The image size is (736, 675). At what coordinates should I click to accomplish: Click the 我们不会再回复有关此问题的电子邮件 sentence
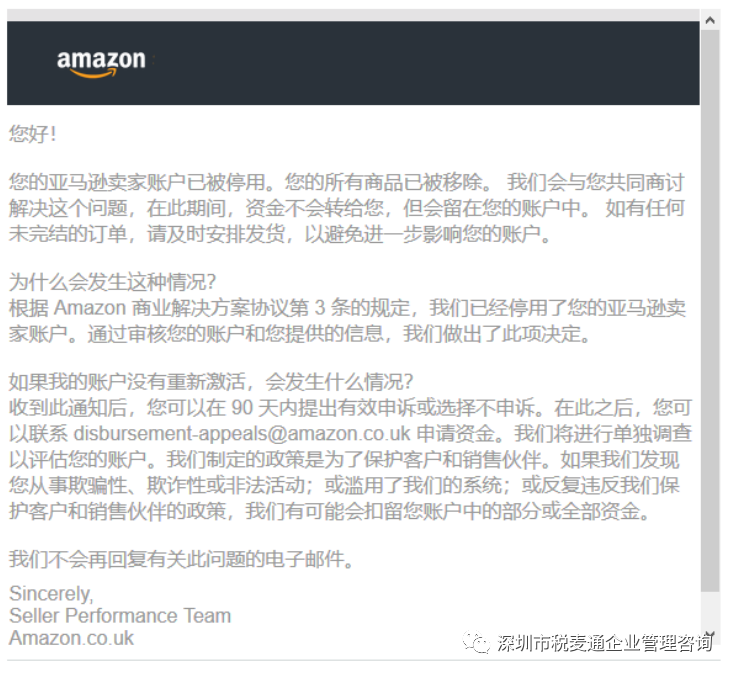(181, 559)
